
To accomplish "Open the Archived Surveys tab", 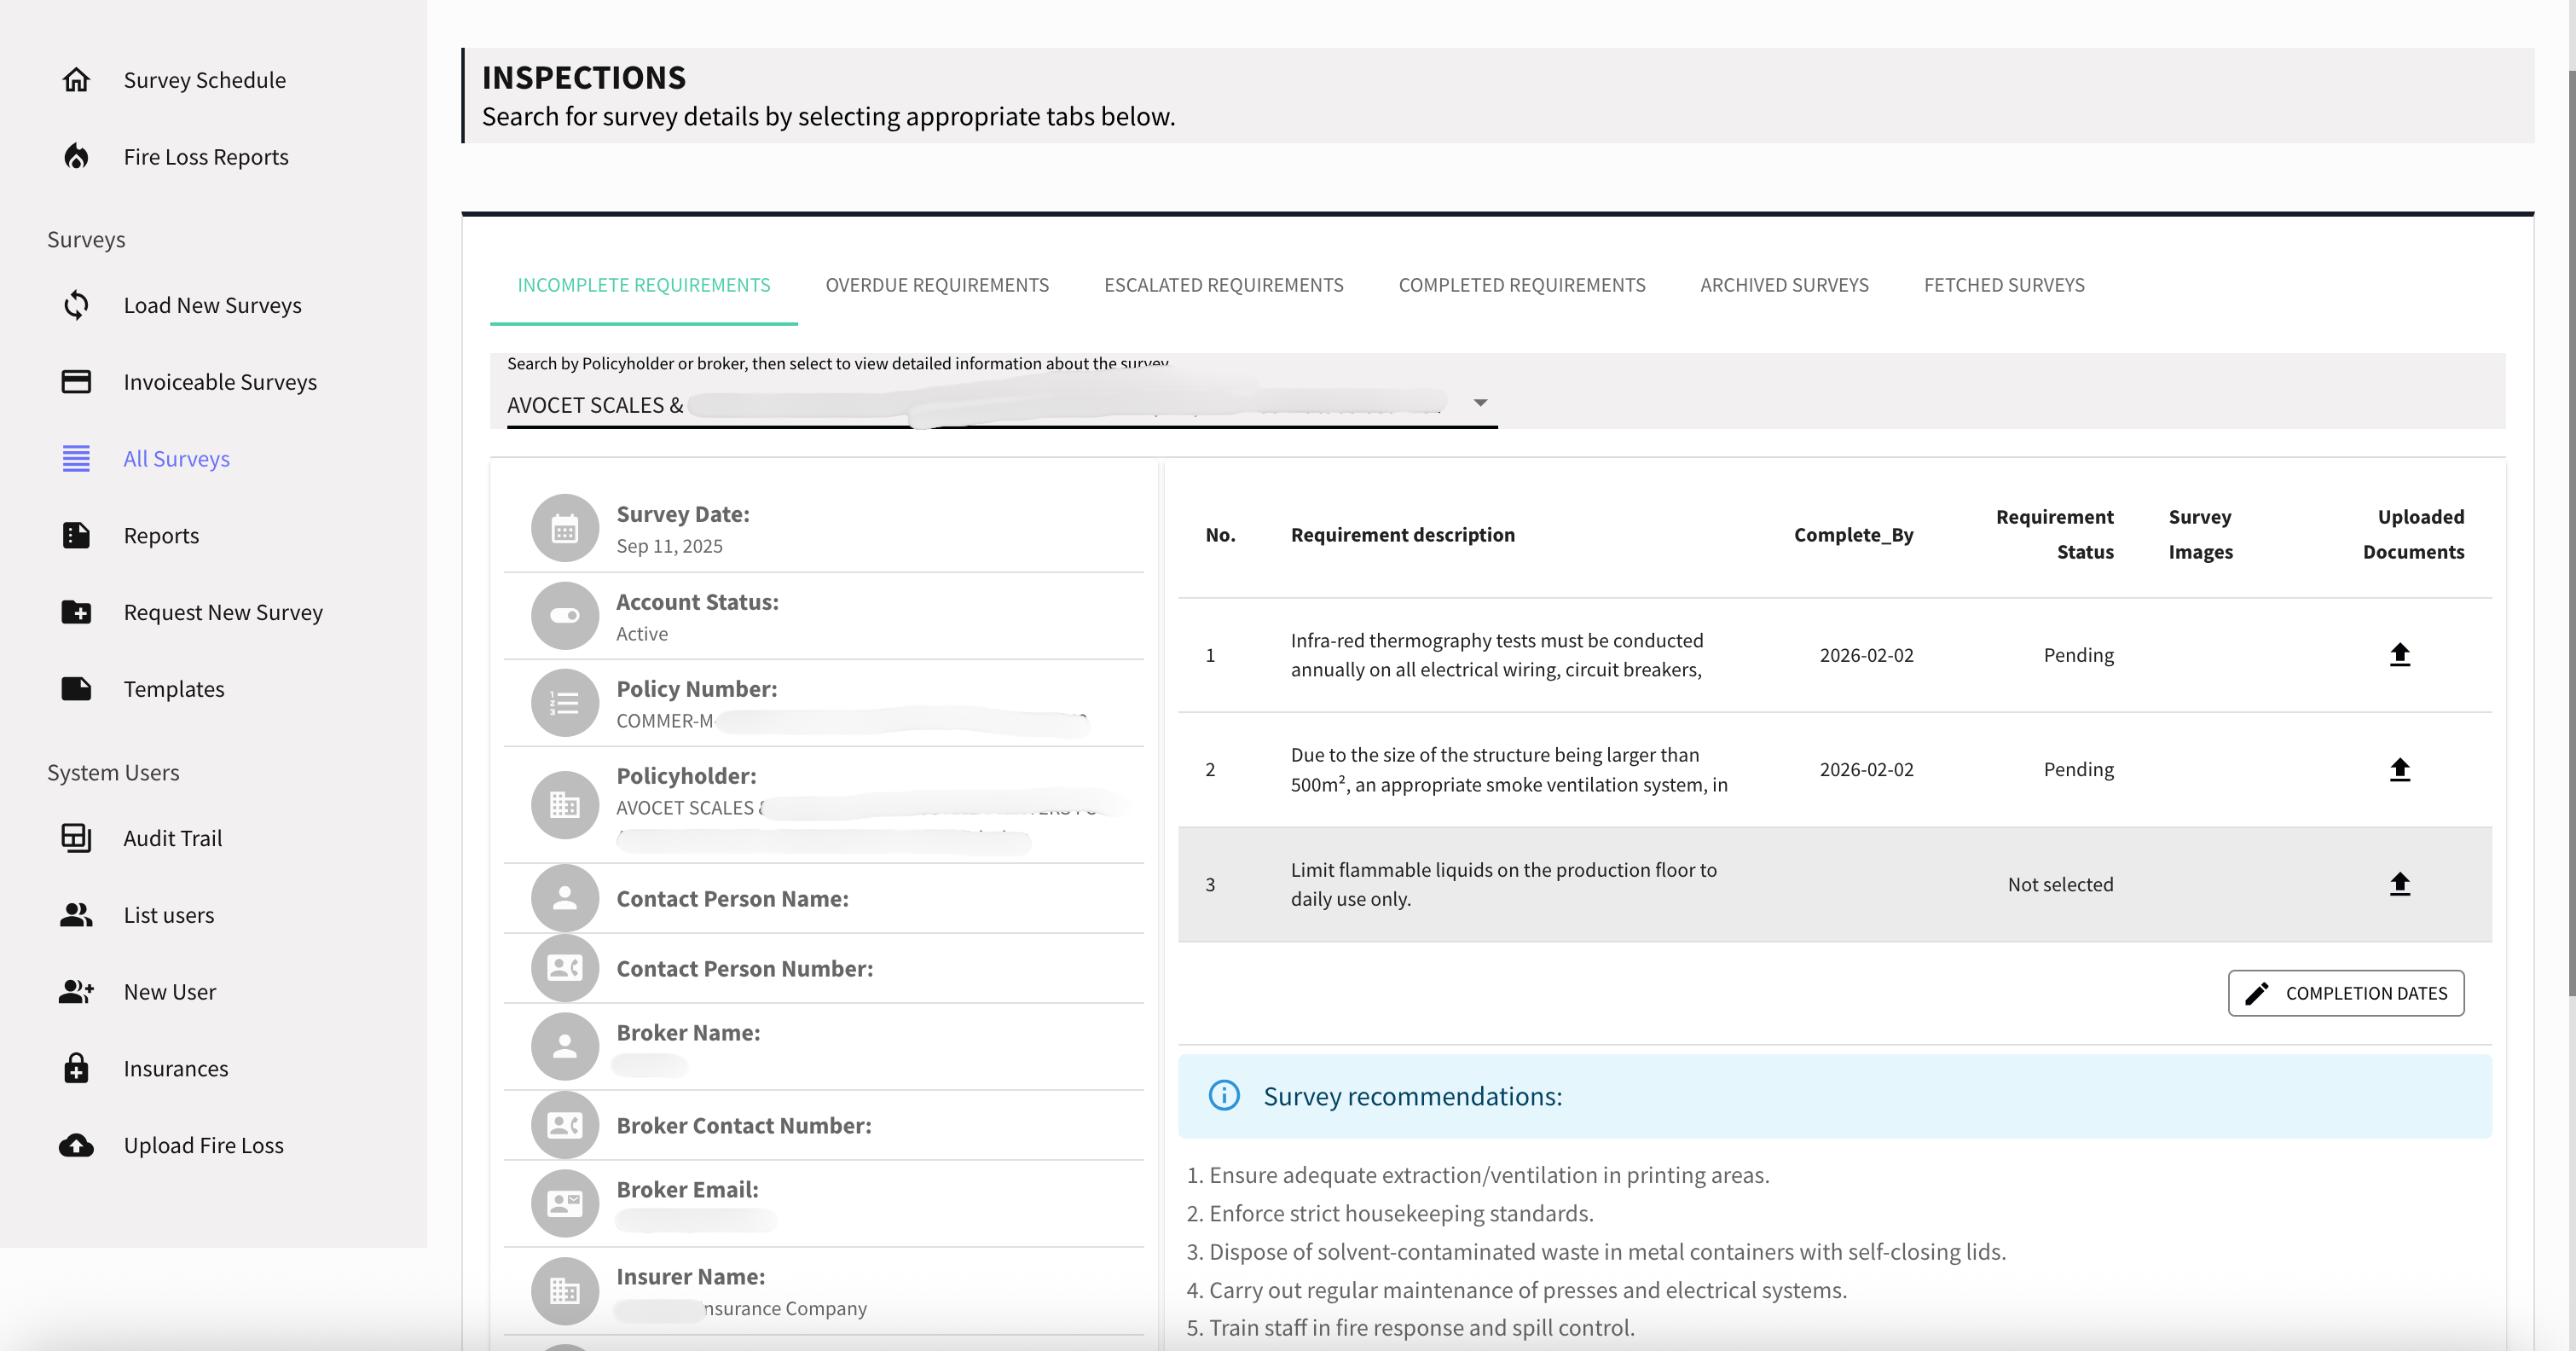I will [x=1783, y=285].
